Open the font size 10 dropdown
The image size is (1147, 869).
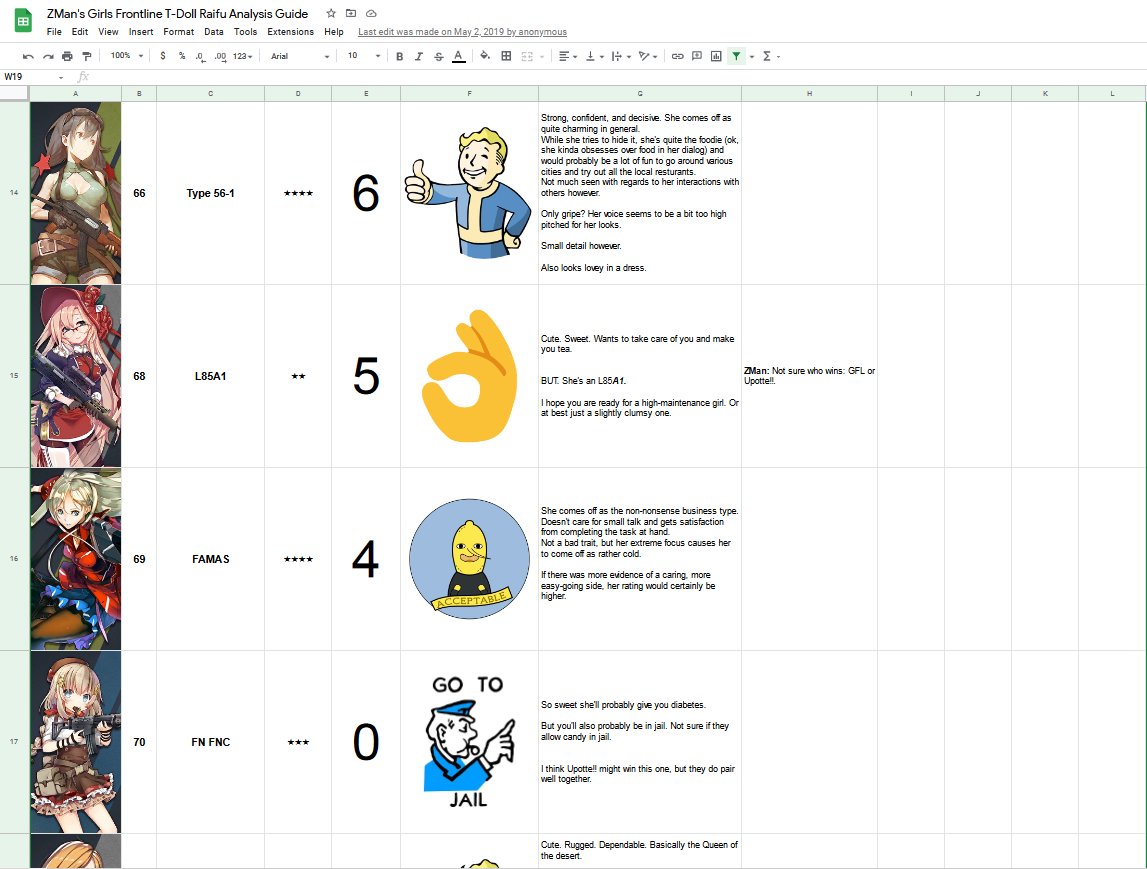[x=364, y=56]
